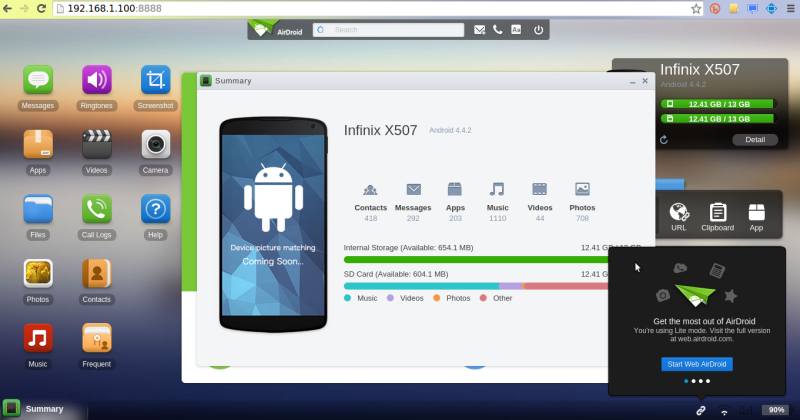The width and height of the screenshot is (800, 420).
Task: Click the Music legend color dot
Action: click(x=347, y=298)
